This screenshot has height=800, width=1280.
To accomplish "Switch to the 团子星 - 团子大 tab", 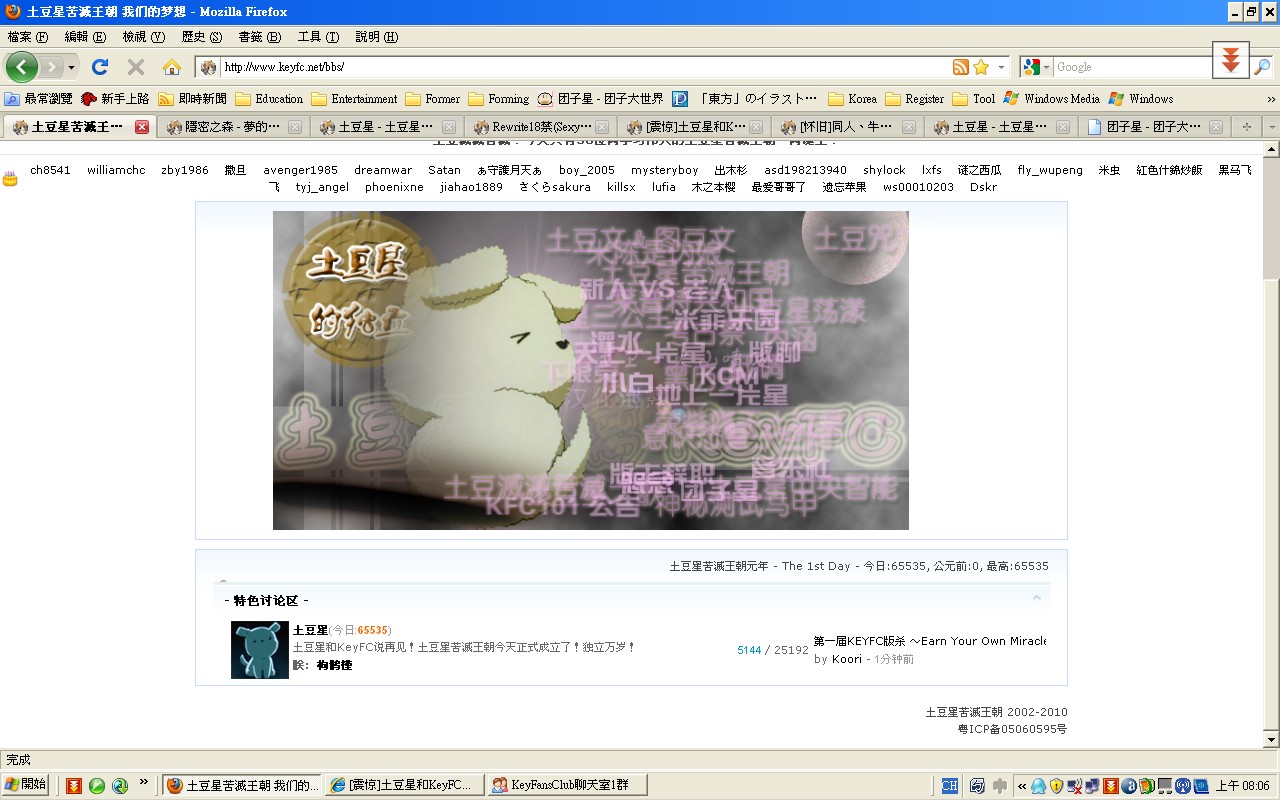I will point(1154,127).
